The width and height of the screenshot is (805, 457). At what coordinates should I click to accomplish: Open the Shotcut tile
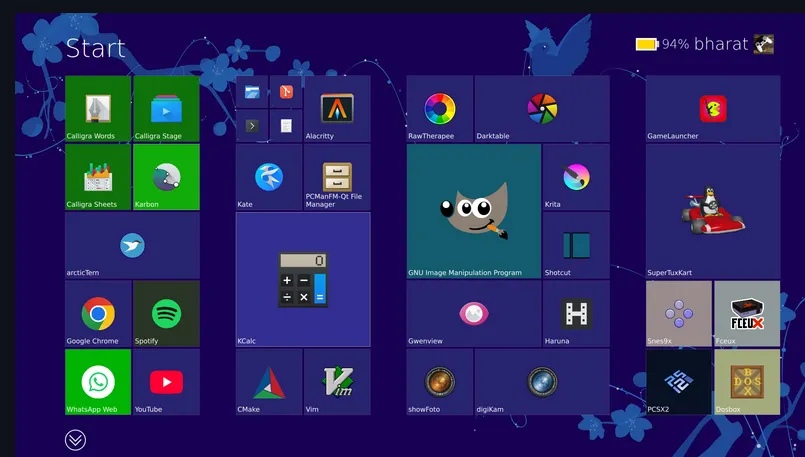click(577, 245)
